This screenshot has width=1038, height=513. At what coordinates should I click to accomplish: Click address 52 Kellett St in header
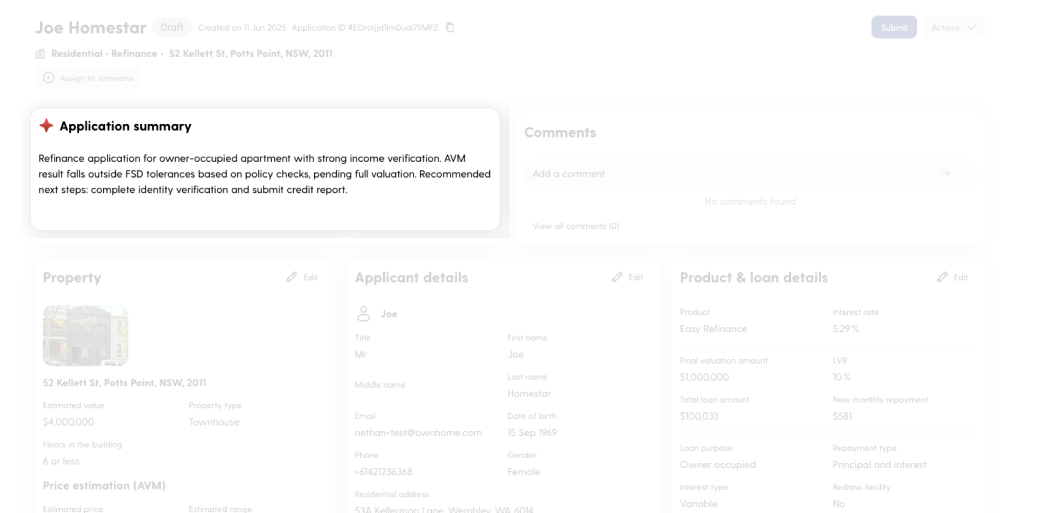[x=251, y=54]
